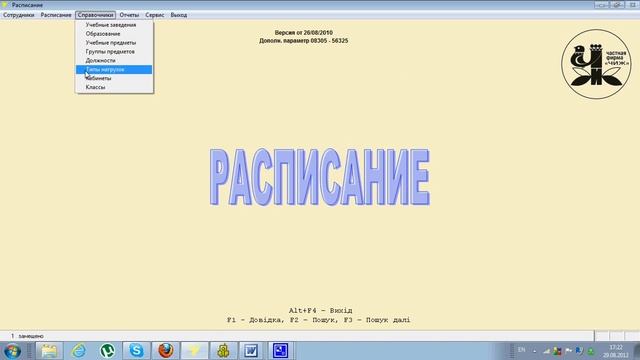Open the blue square taskbar application
Image resolution: width=640 pixels, height=360 pixels.
coord(280,351)
